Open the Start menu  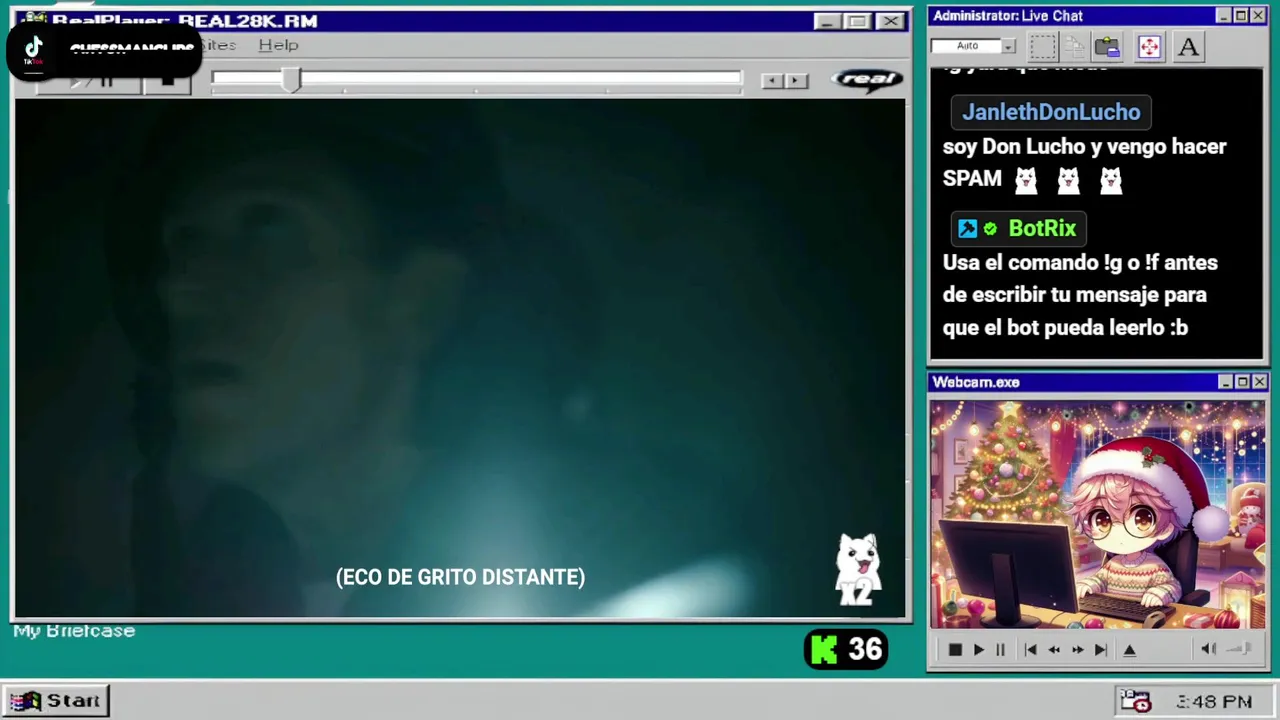(56, 701)
